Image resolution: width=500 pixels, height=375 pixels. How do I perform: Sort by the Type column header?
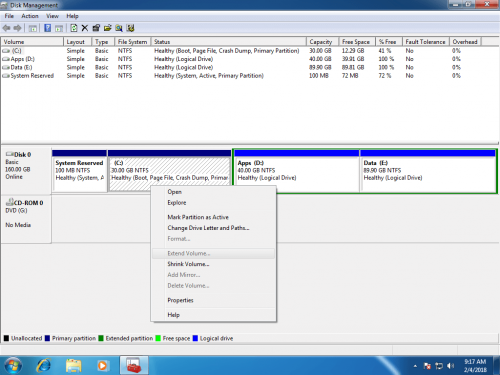tap(103, 42)
